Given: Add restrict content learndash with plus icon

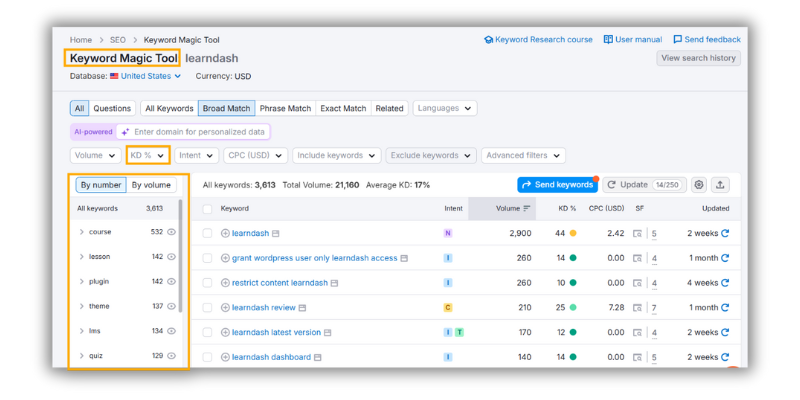Looking at the screenshot, I should (x=225, y=283).
